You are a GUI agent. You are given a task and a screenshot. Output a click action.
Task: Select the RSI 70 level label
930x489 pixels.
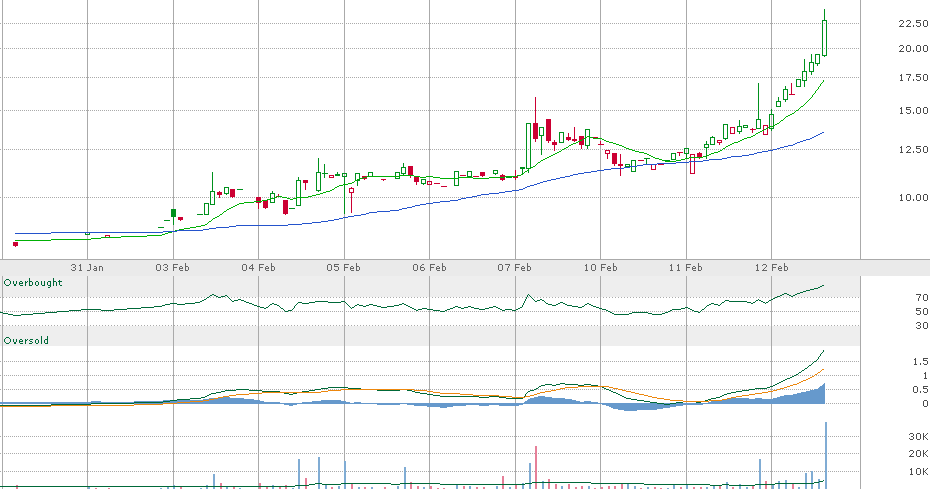coord(922,297)
